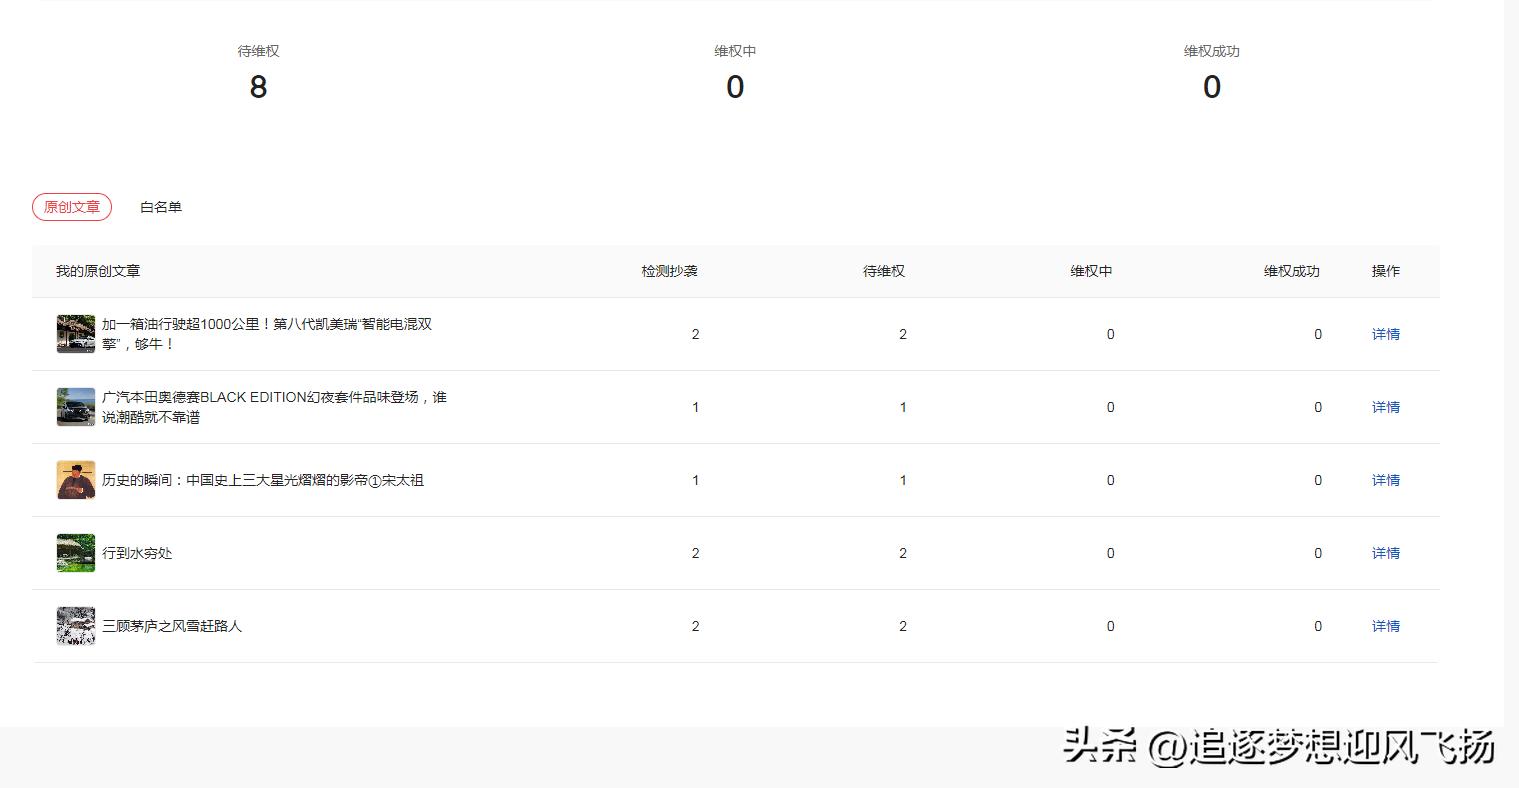The height and width of the screenshot is (788, 1519).
Task: View 详情 of 行到水穷处
Action: coord(1385,553)
